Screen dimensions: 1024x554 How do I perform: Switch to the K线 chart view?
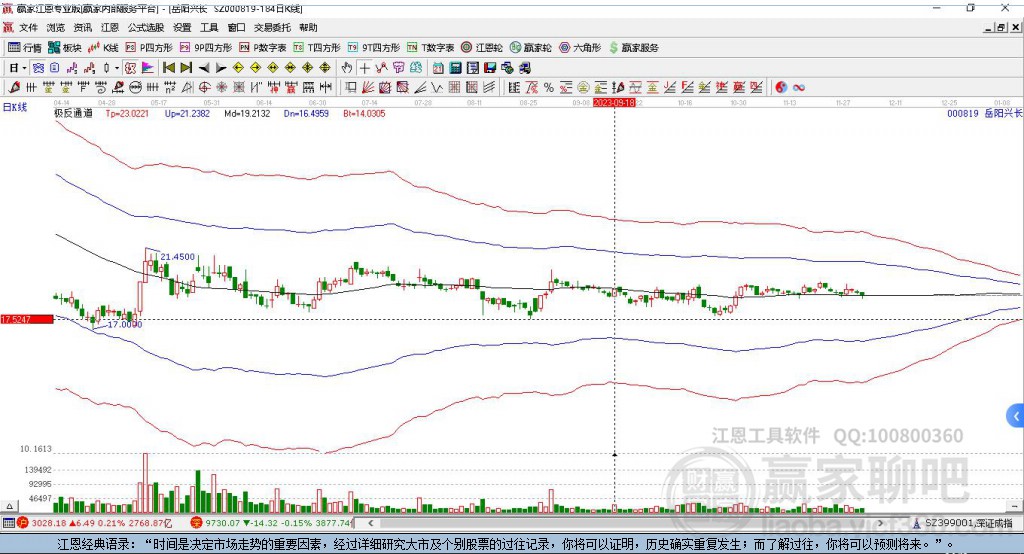pos(103,48)
